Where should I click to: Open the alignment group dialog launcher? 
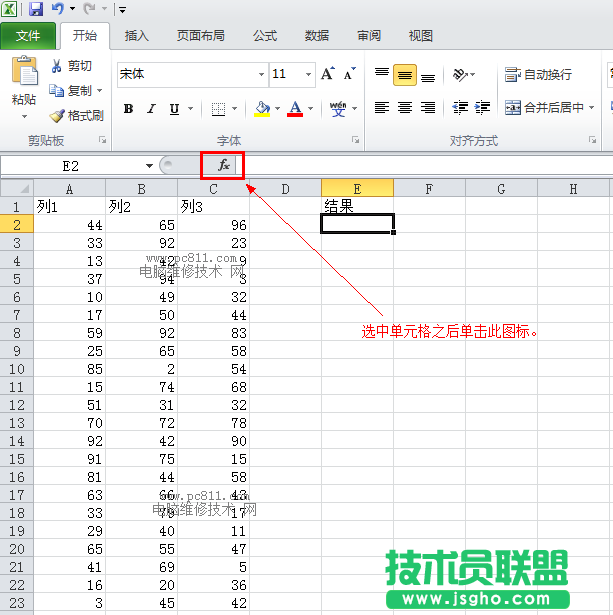click(592, 140)
